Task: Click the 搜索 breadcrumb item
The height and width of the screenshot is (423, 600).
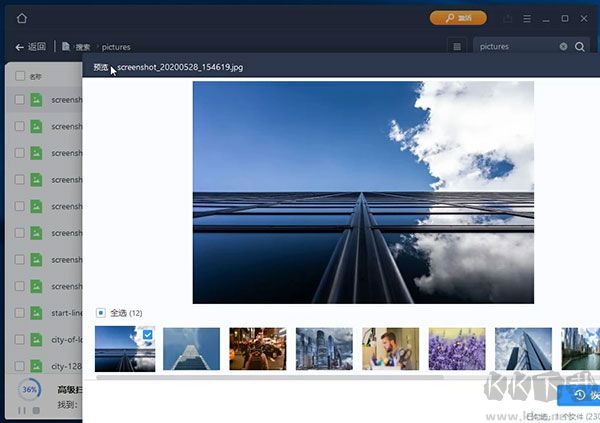Action: pos(82,47)
